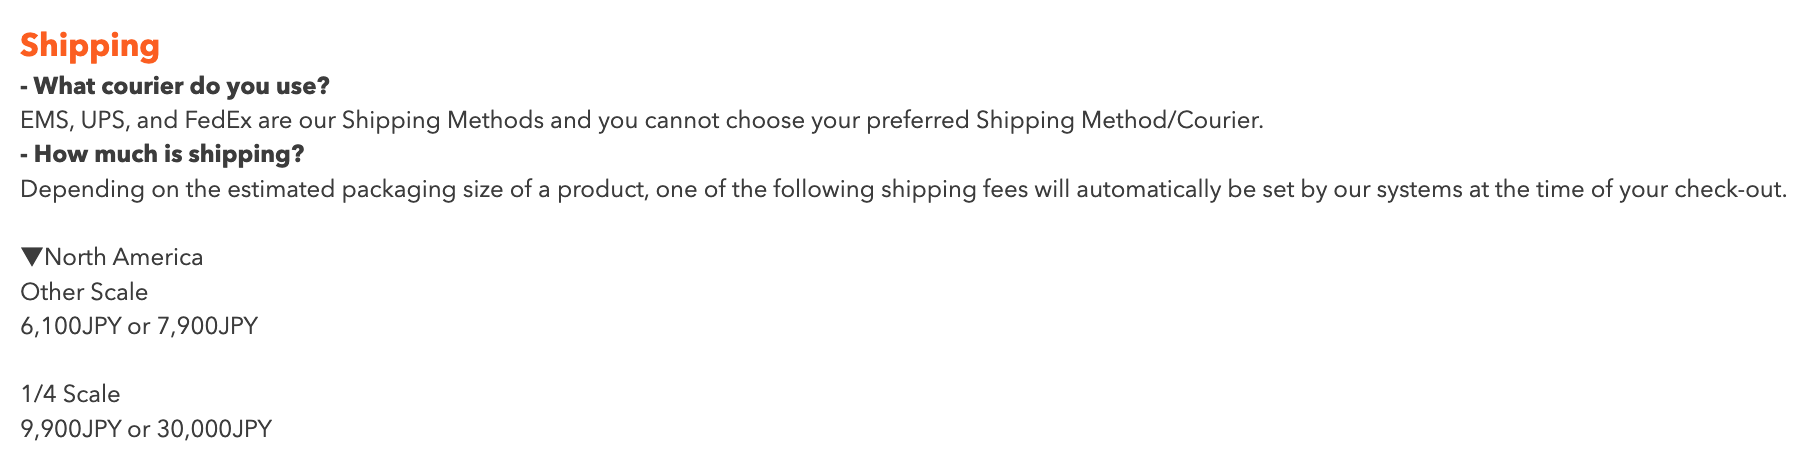Viewport: 1802px width, 460px height.
Task: Click the North America triangle marker
Action: (32, 257)
